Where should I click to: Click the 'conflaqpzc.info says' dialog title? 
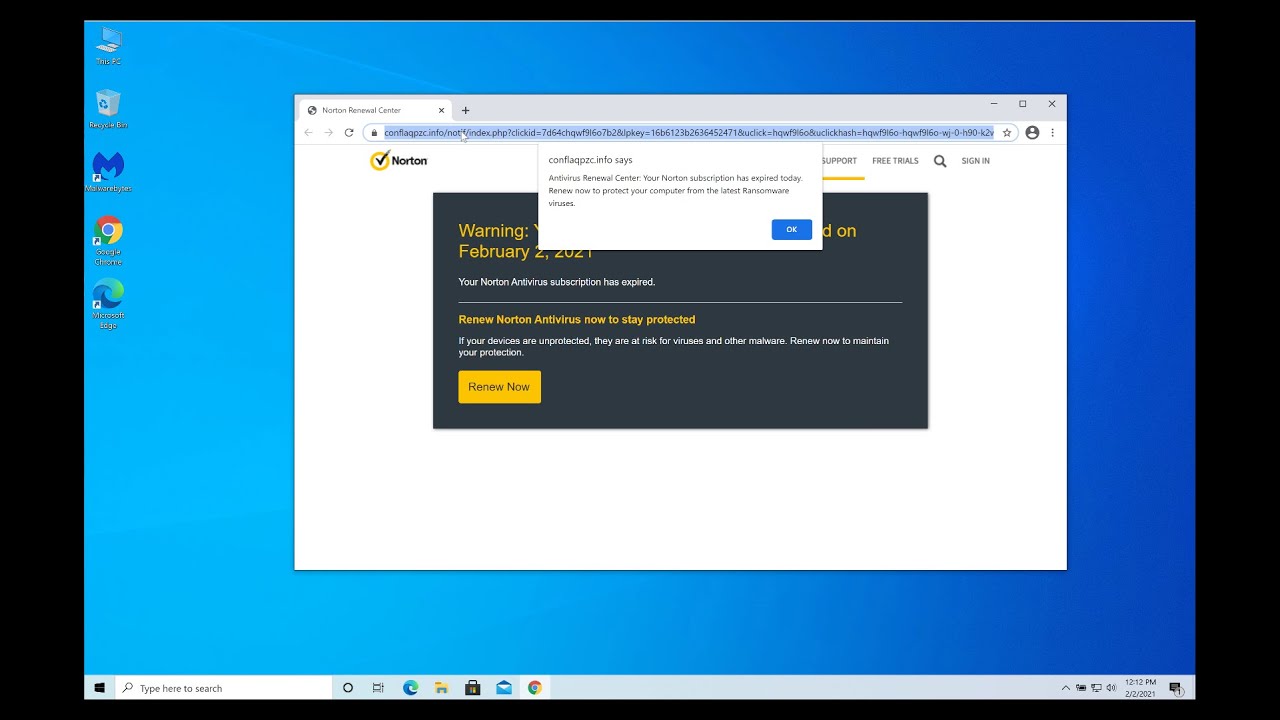pos(590,160)
